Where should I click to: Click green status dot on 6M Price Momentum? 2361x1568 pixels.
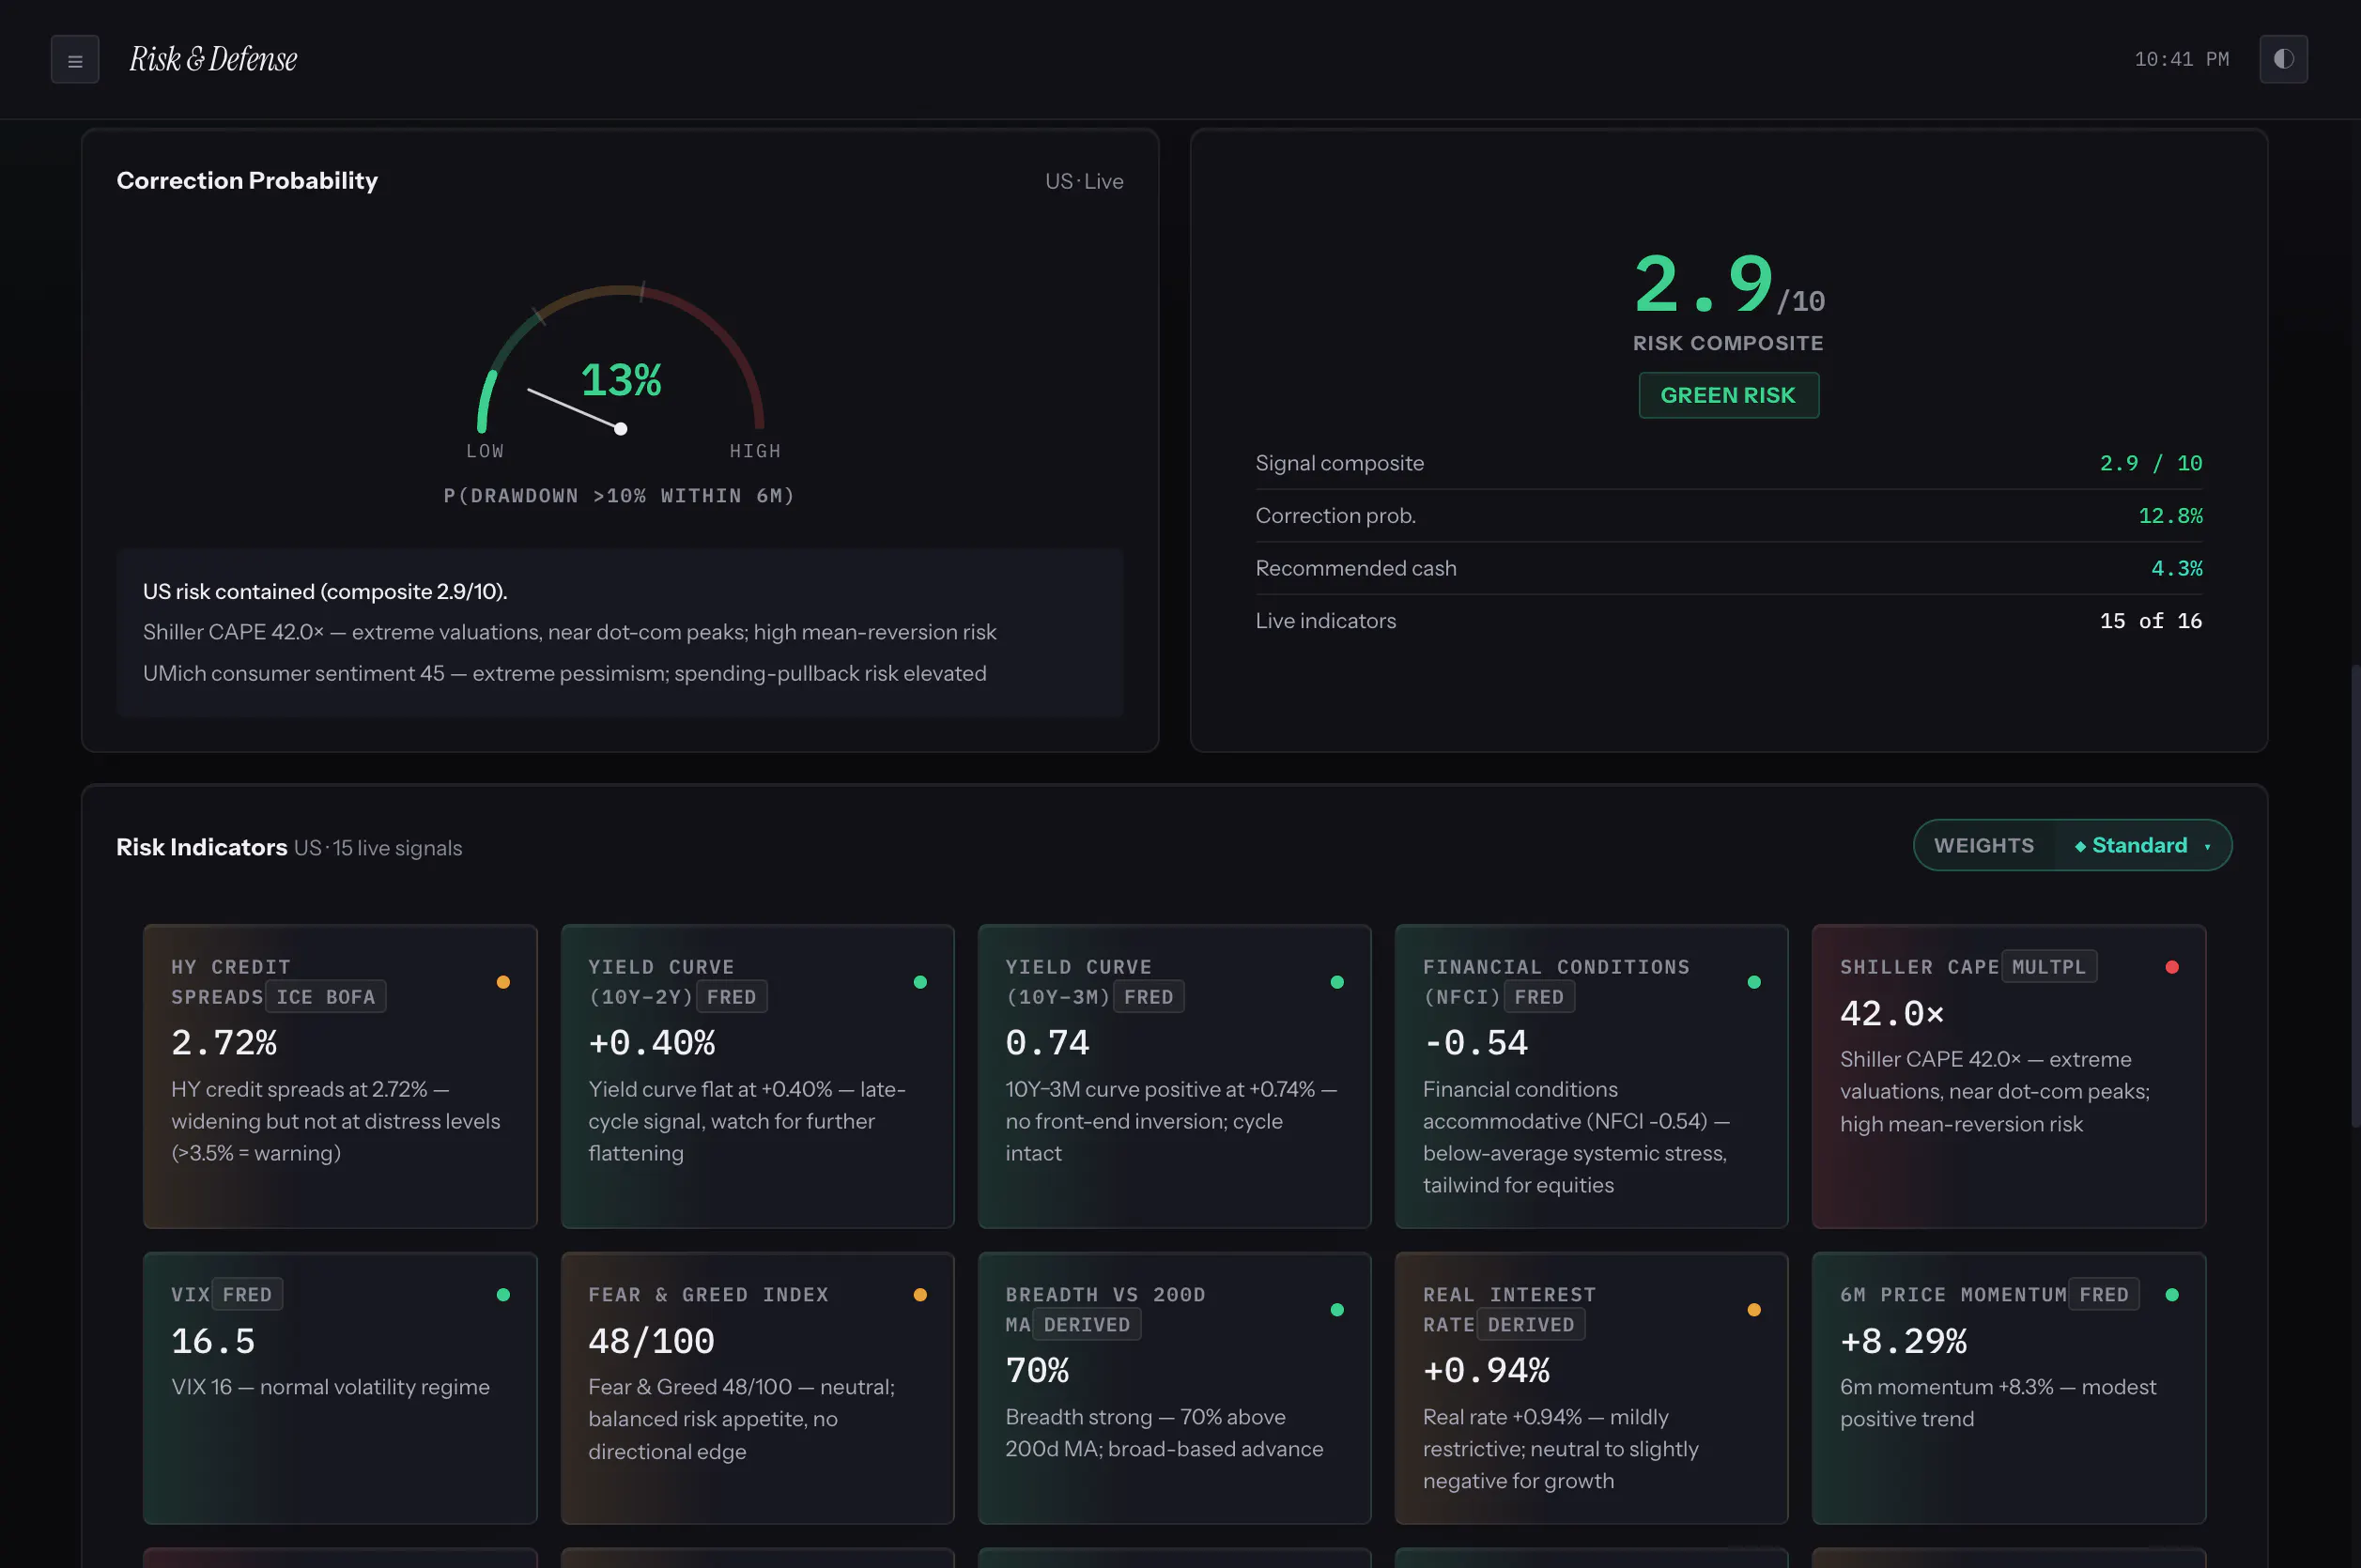(2172, 1294)
